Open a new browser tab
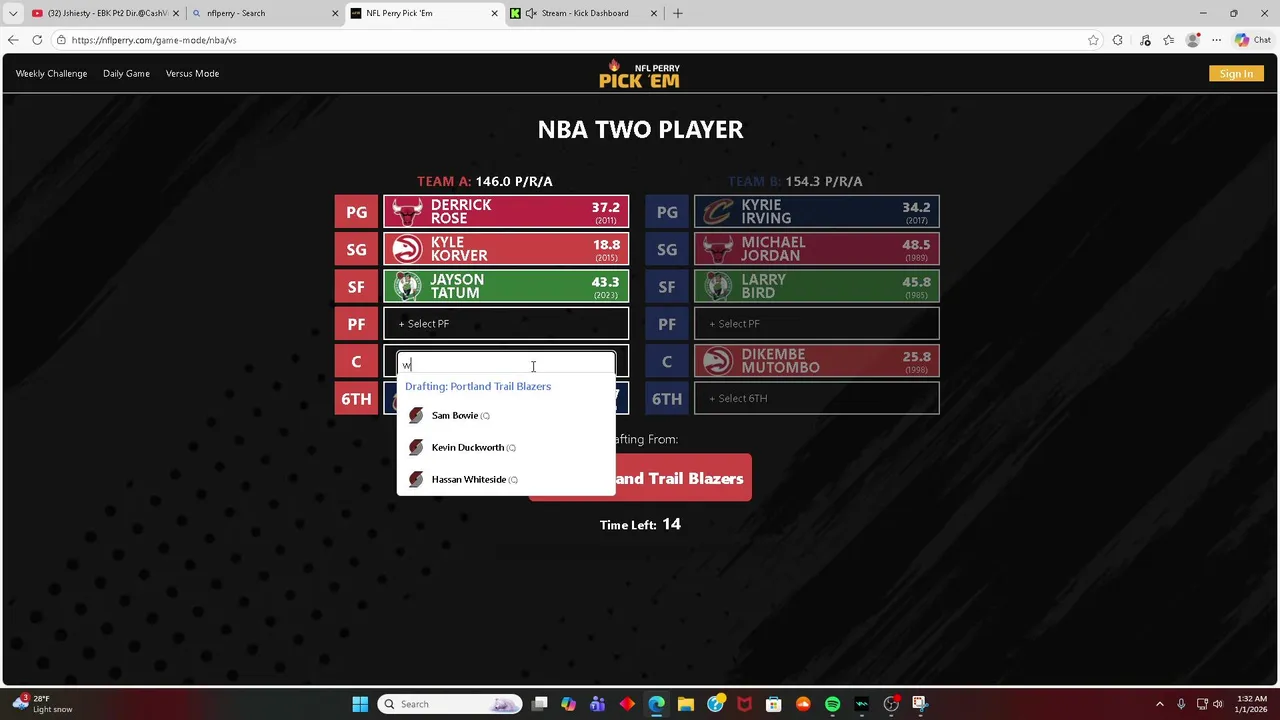 tap(678, 13)
